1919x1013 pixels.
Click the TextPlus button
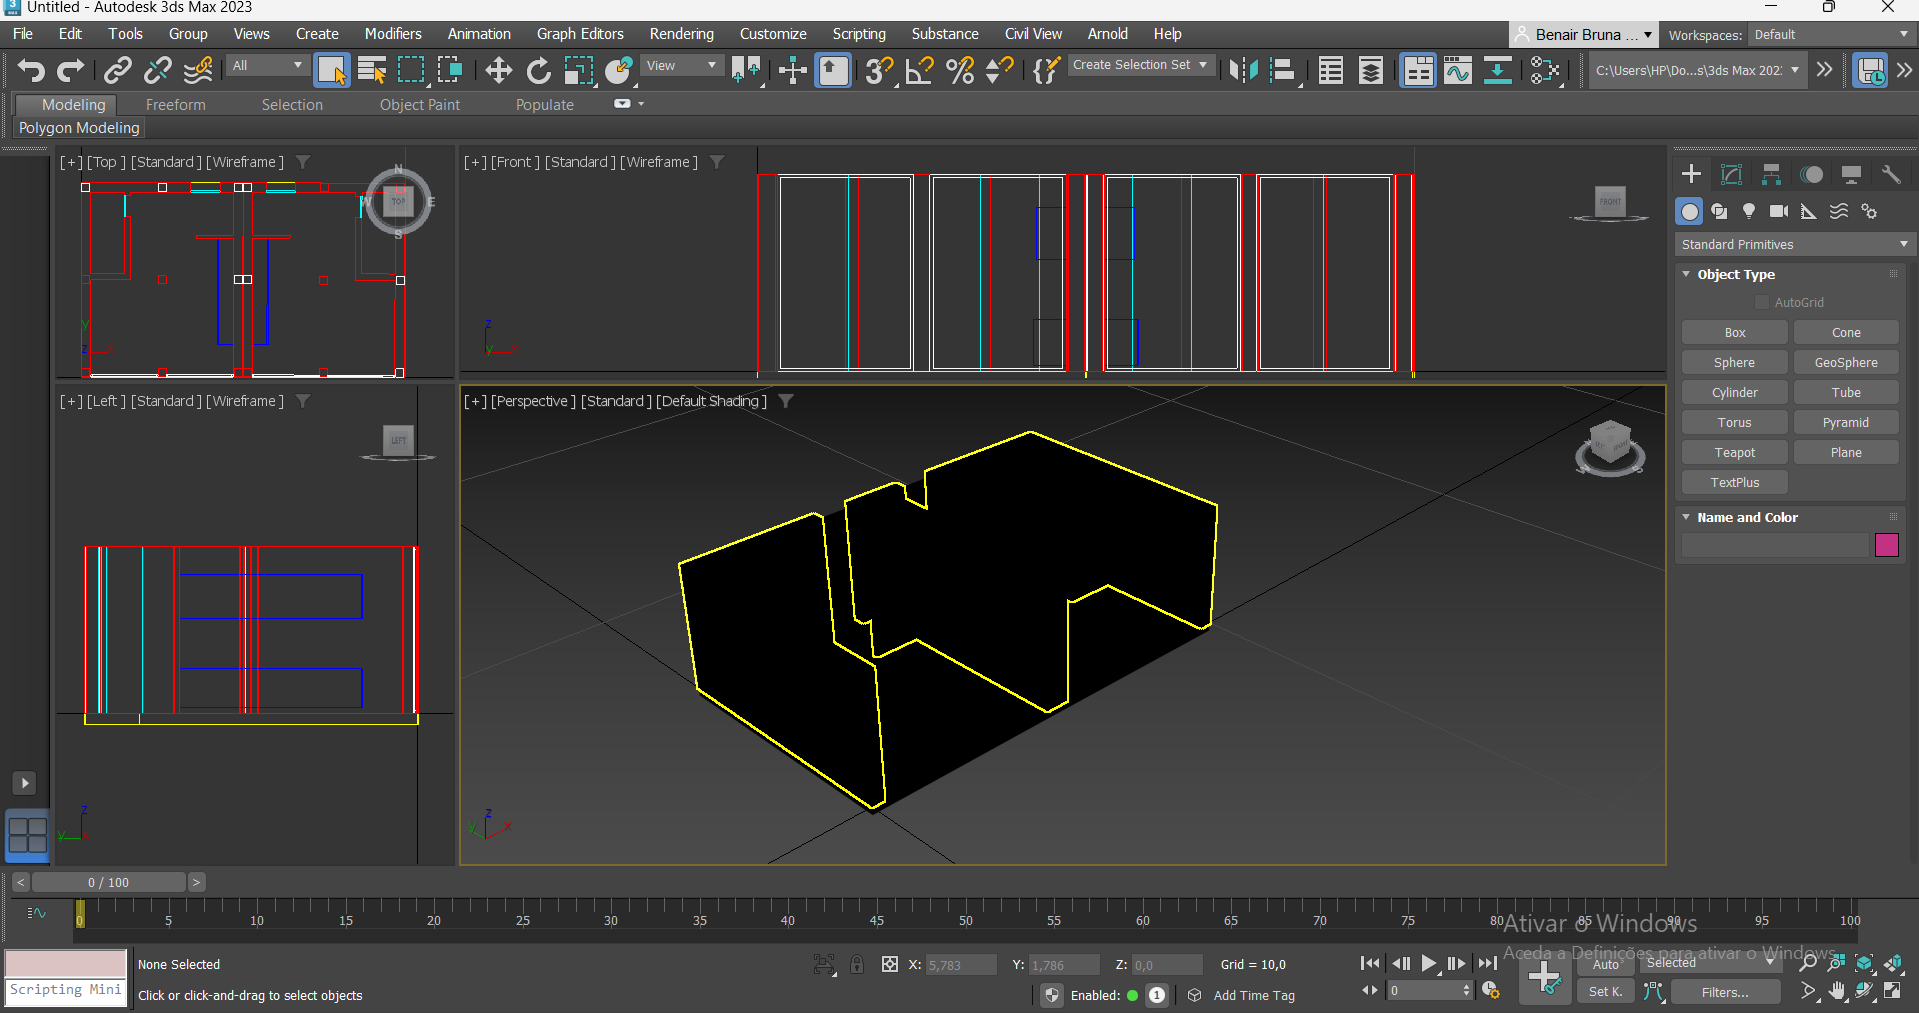click(1735, 483)
